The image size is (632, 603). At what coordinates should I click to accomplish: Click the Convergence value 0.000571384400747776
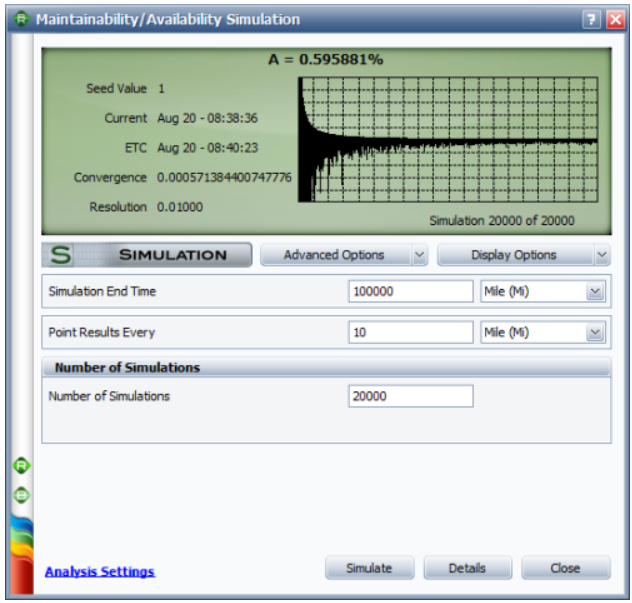(224, 177)
